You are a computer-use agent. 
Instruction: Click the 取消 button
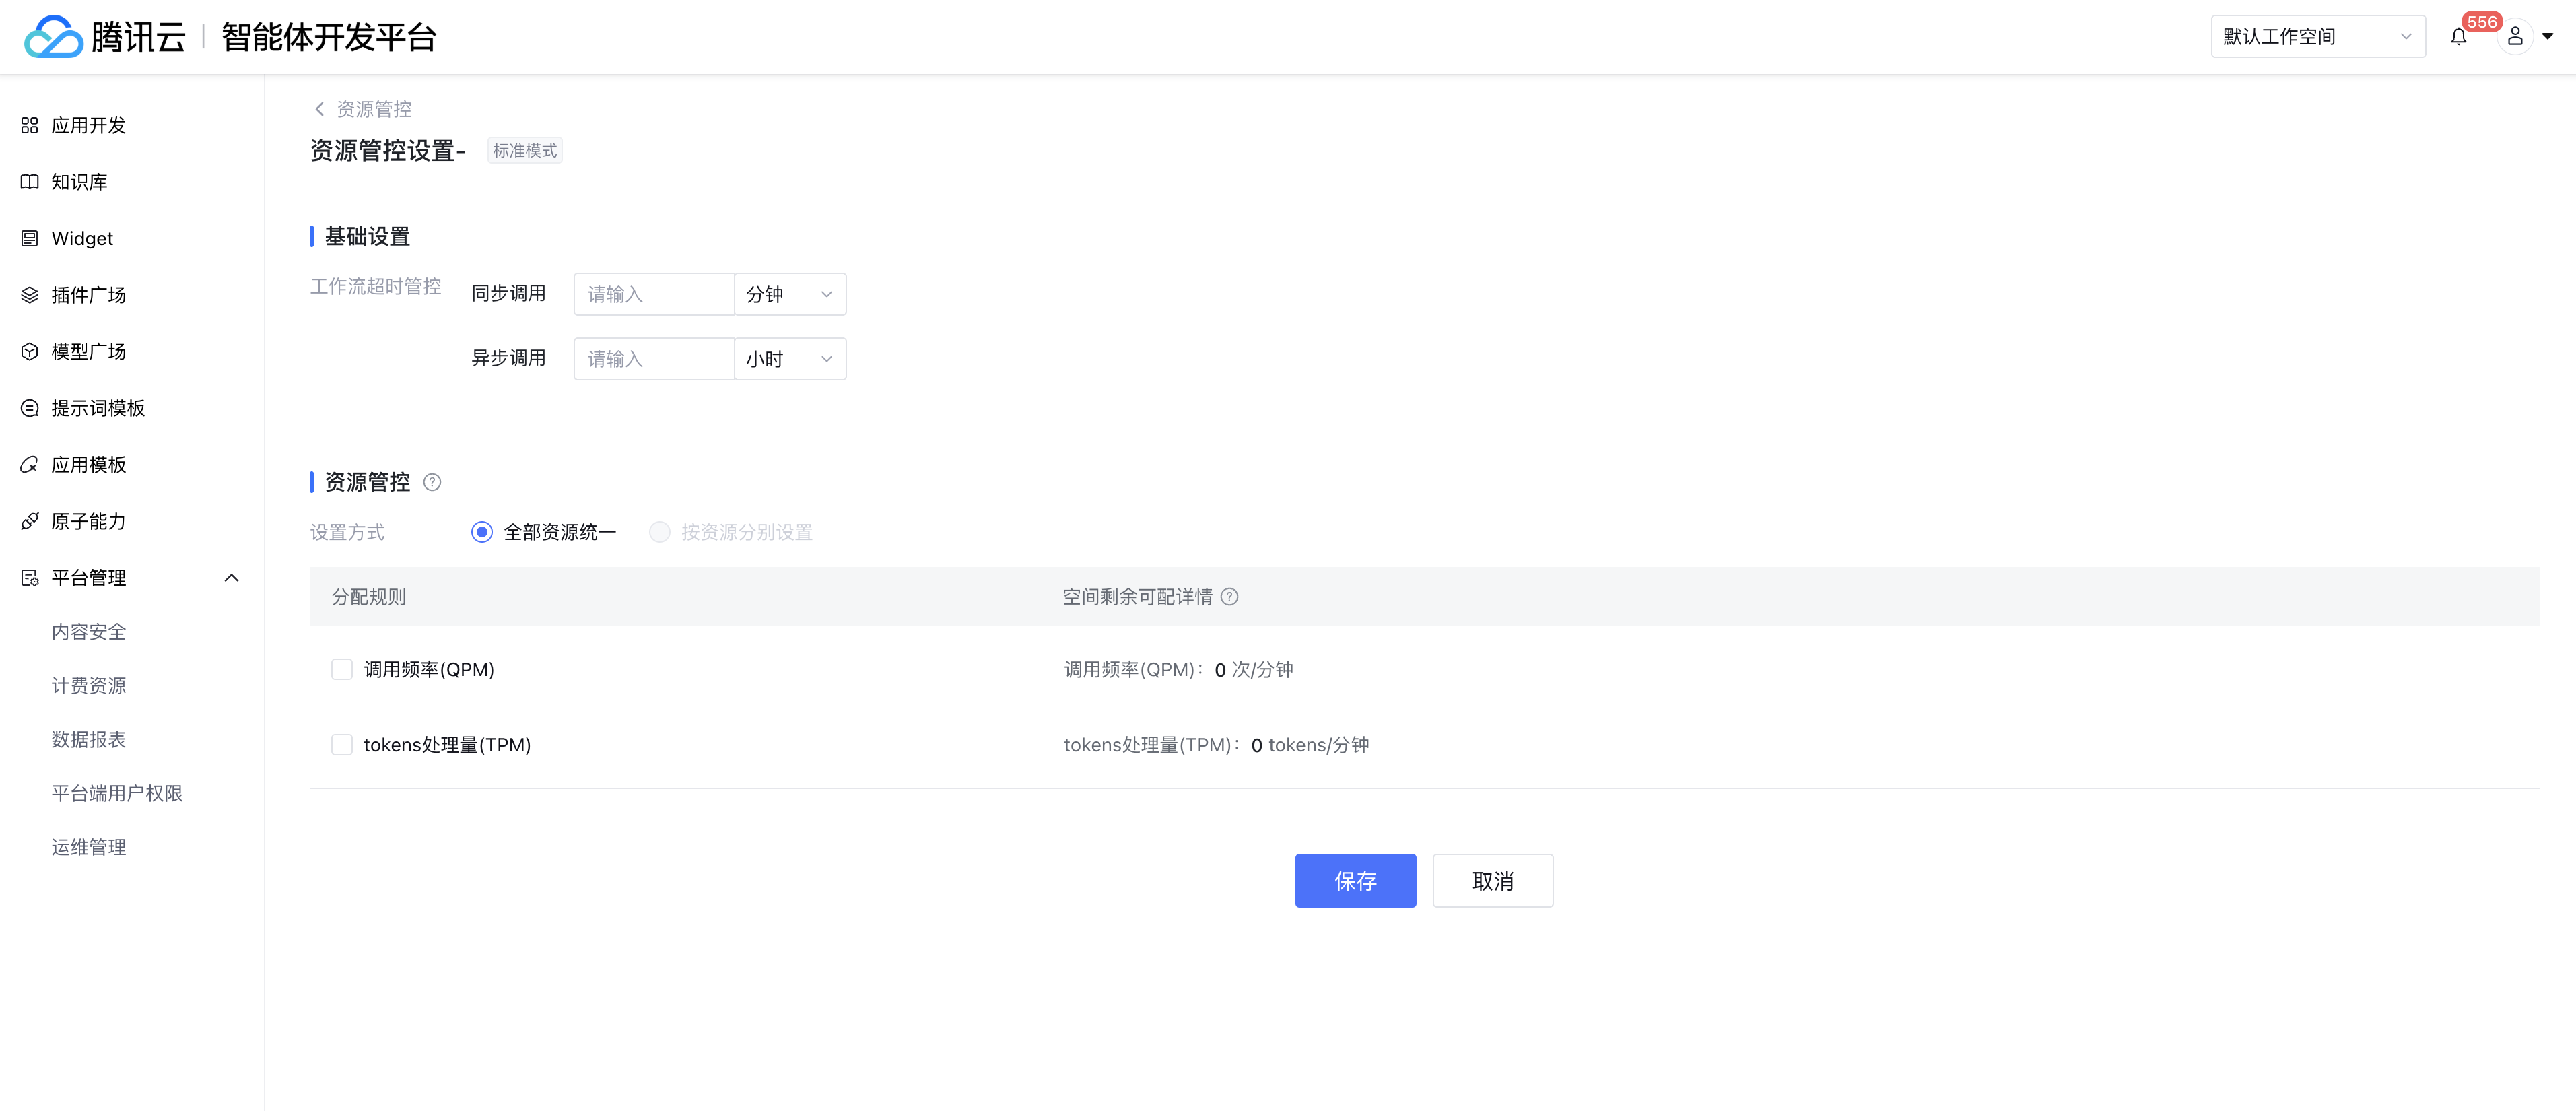[x=1492, y=881]
